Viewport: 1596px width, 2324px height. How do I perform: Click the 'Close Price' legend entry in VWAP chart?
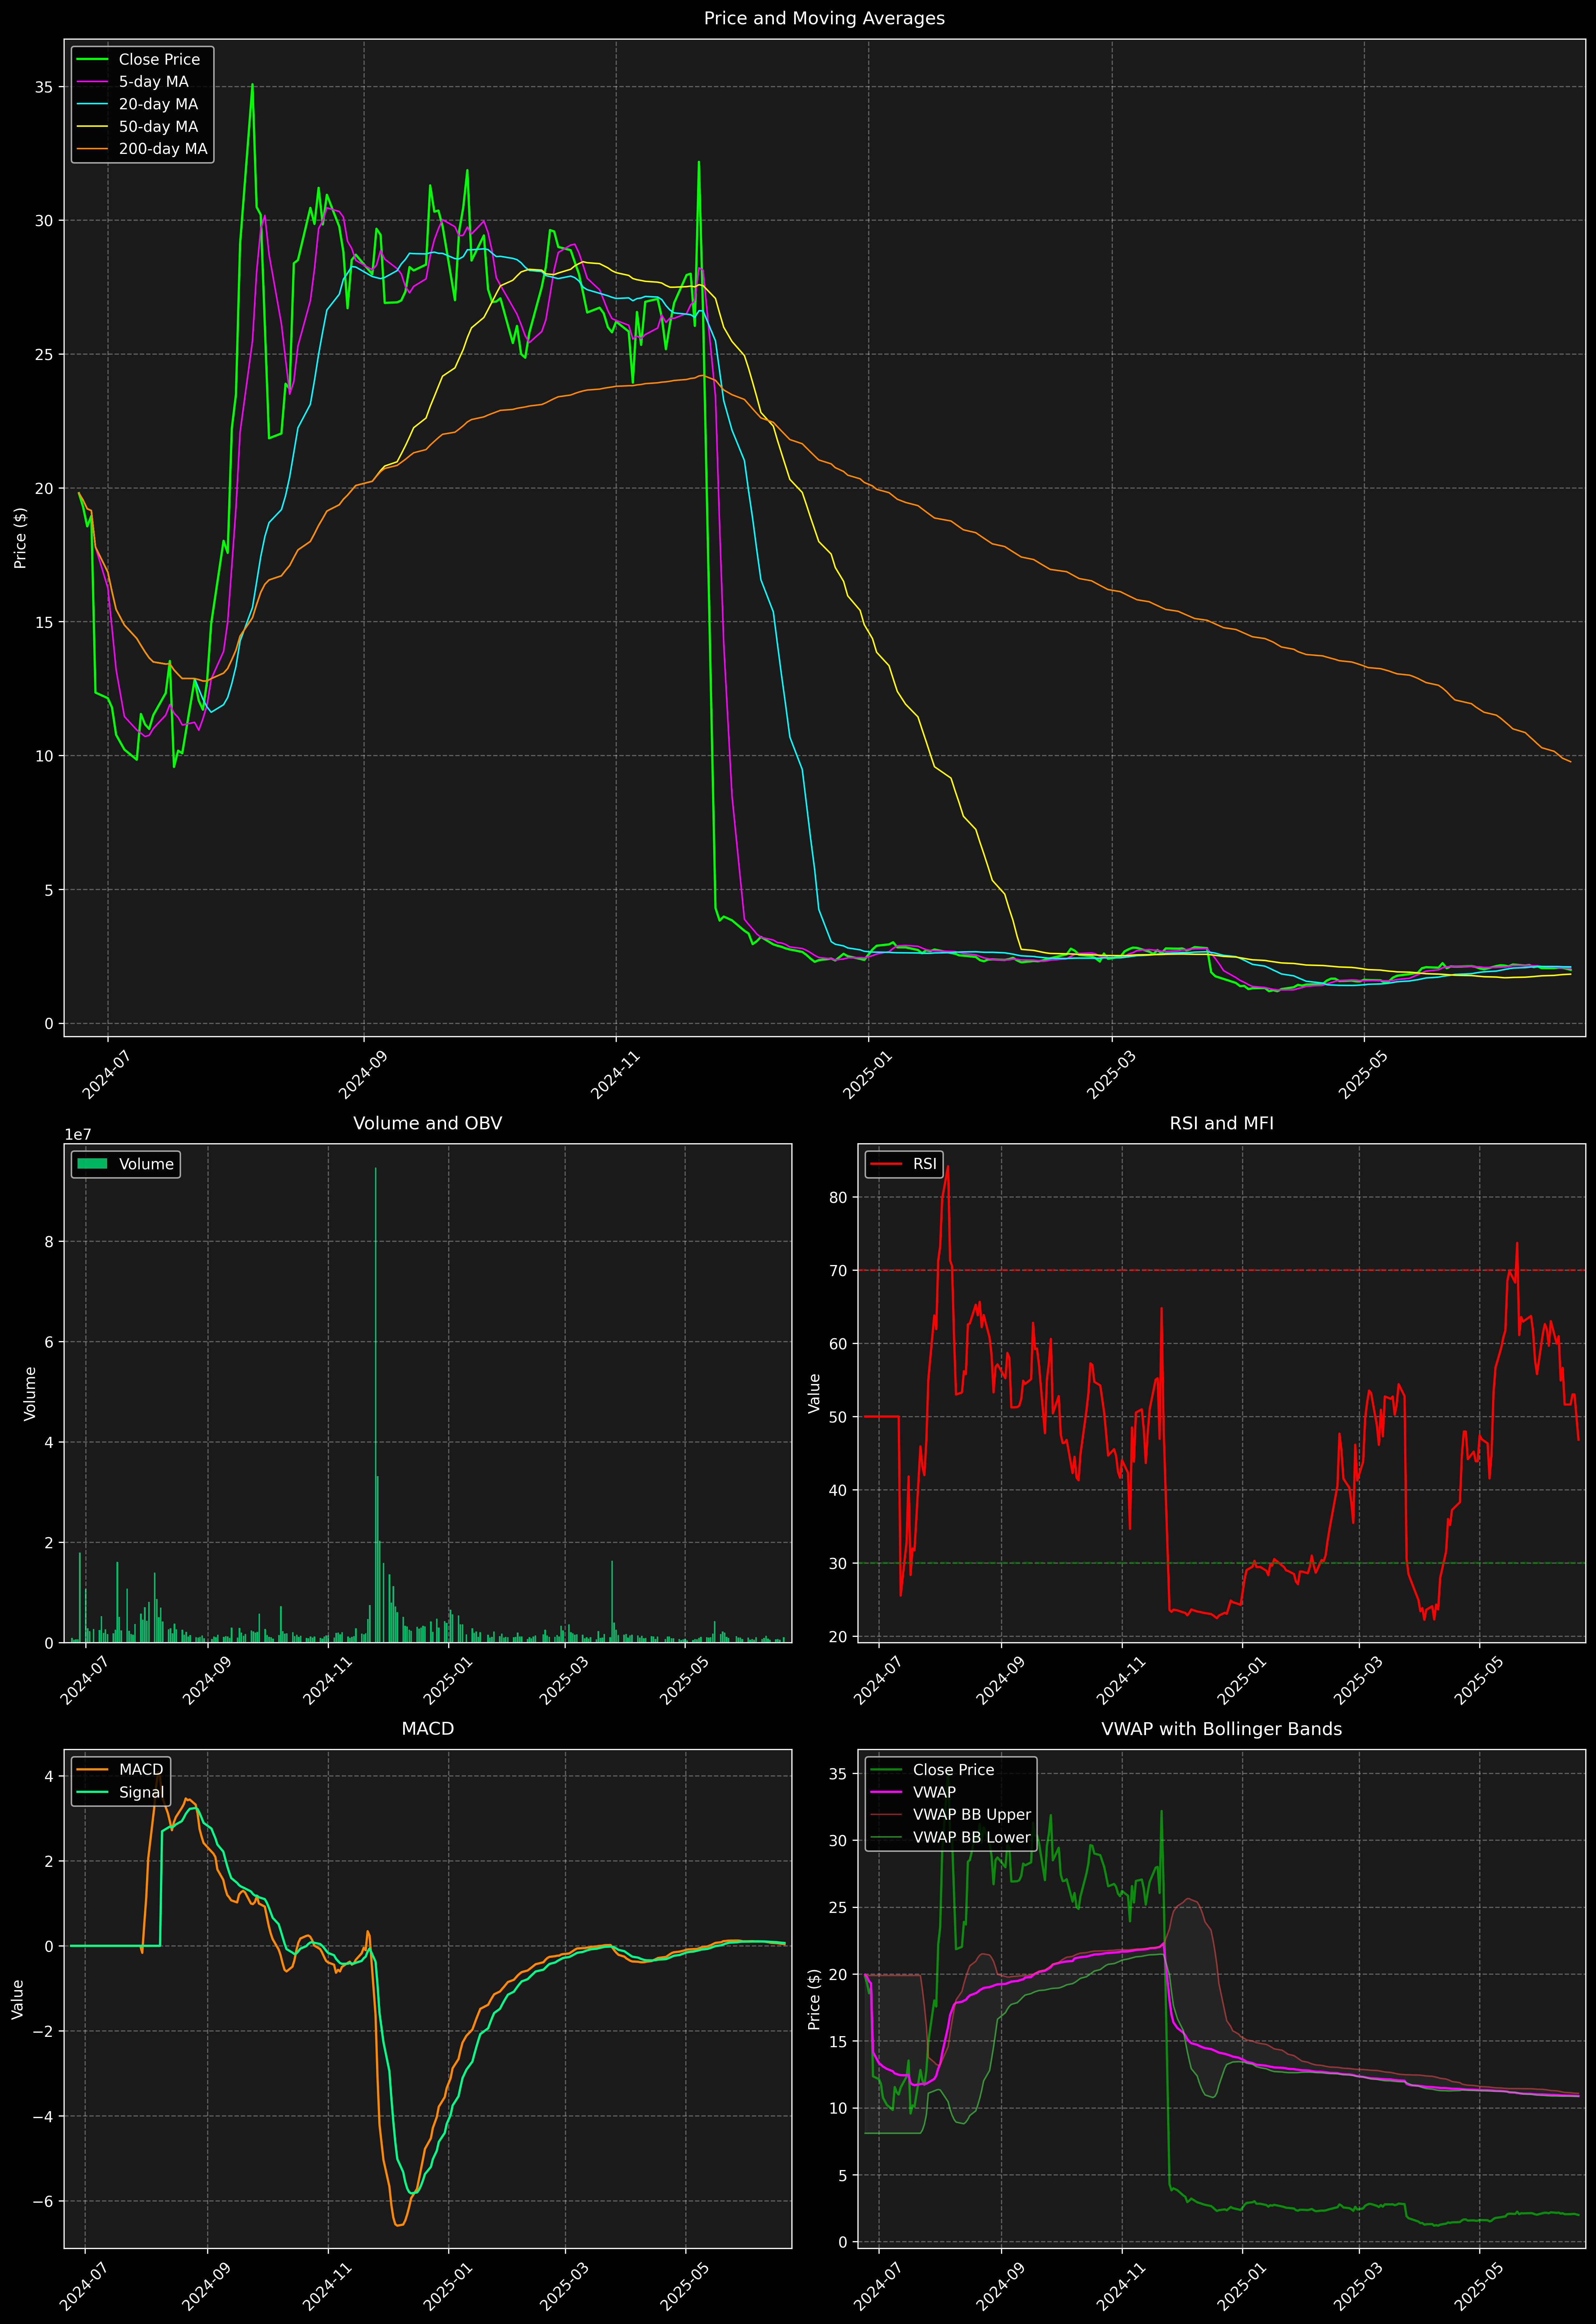933,1770
